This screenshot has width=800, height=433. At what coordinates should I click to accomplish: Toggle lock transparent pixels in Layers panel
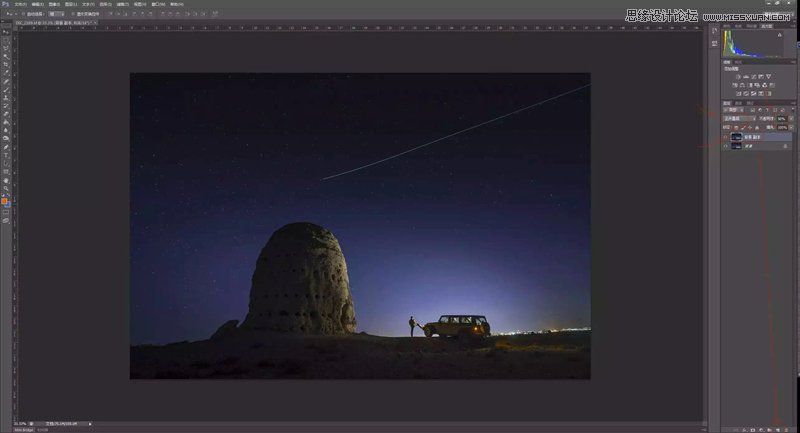(x=736, y=128)
